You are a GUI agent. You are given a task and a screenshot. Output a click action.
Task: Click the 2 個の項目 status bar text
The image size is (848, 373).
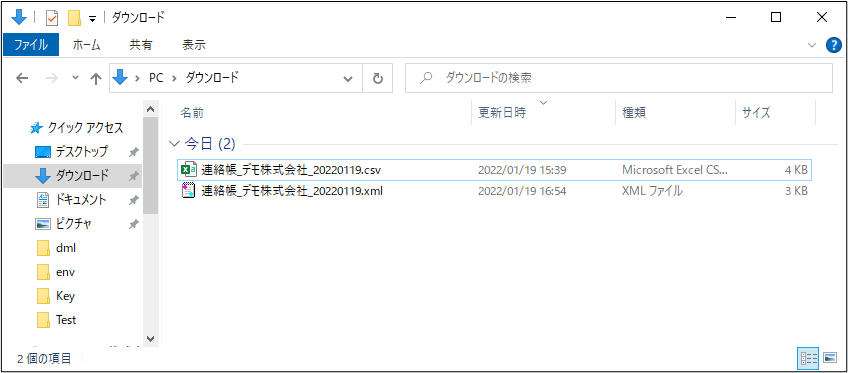[44, 358]
